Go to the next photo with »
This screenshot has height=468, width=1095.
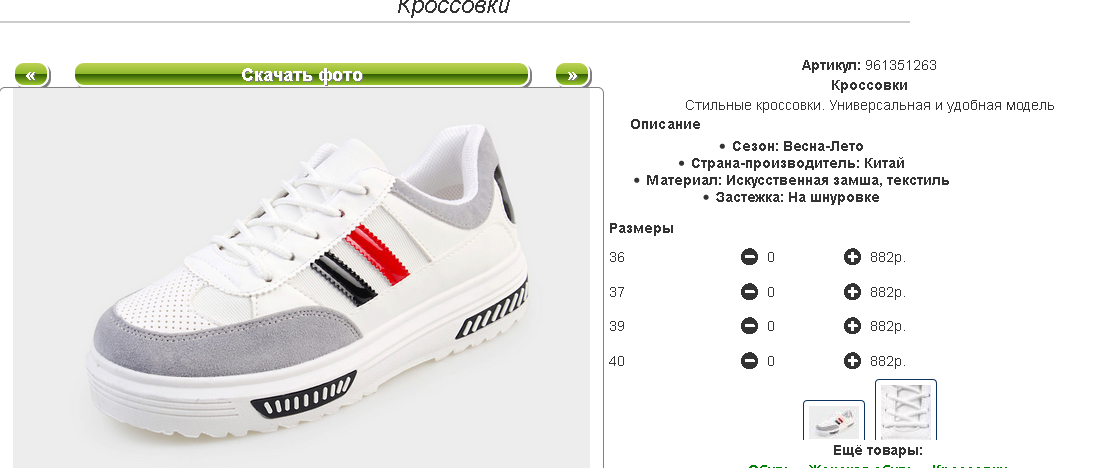pyautogui.click(x=573, y=75)
